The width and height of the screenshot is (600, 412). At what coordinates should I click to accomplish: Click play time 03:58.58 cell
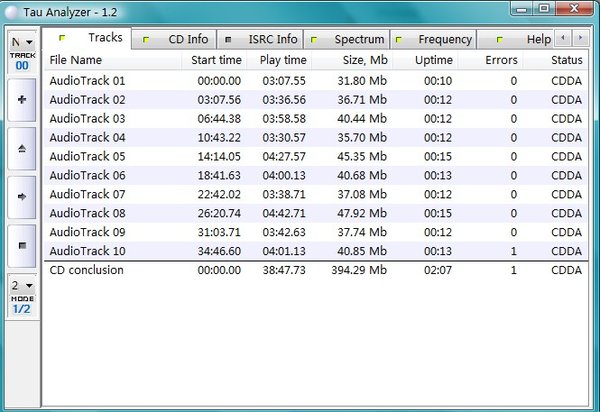pos(284,119)
